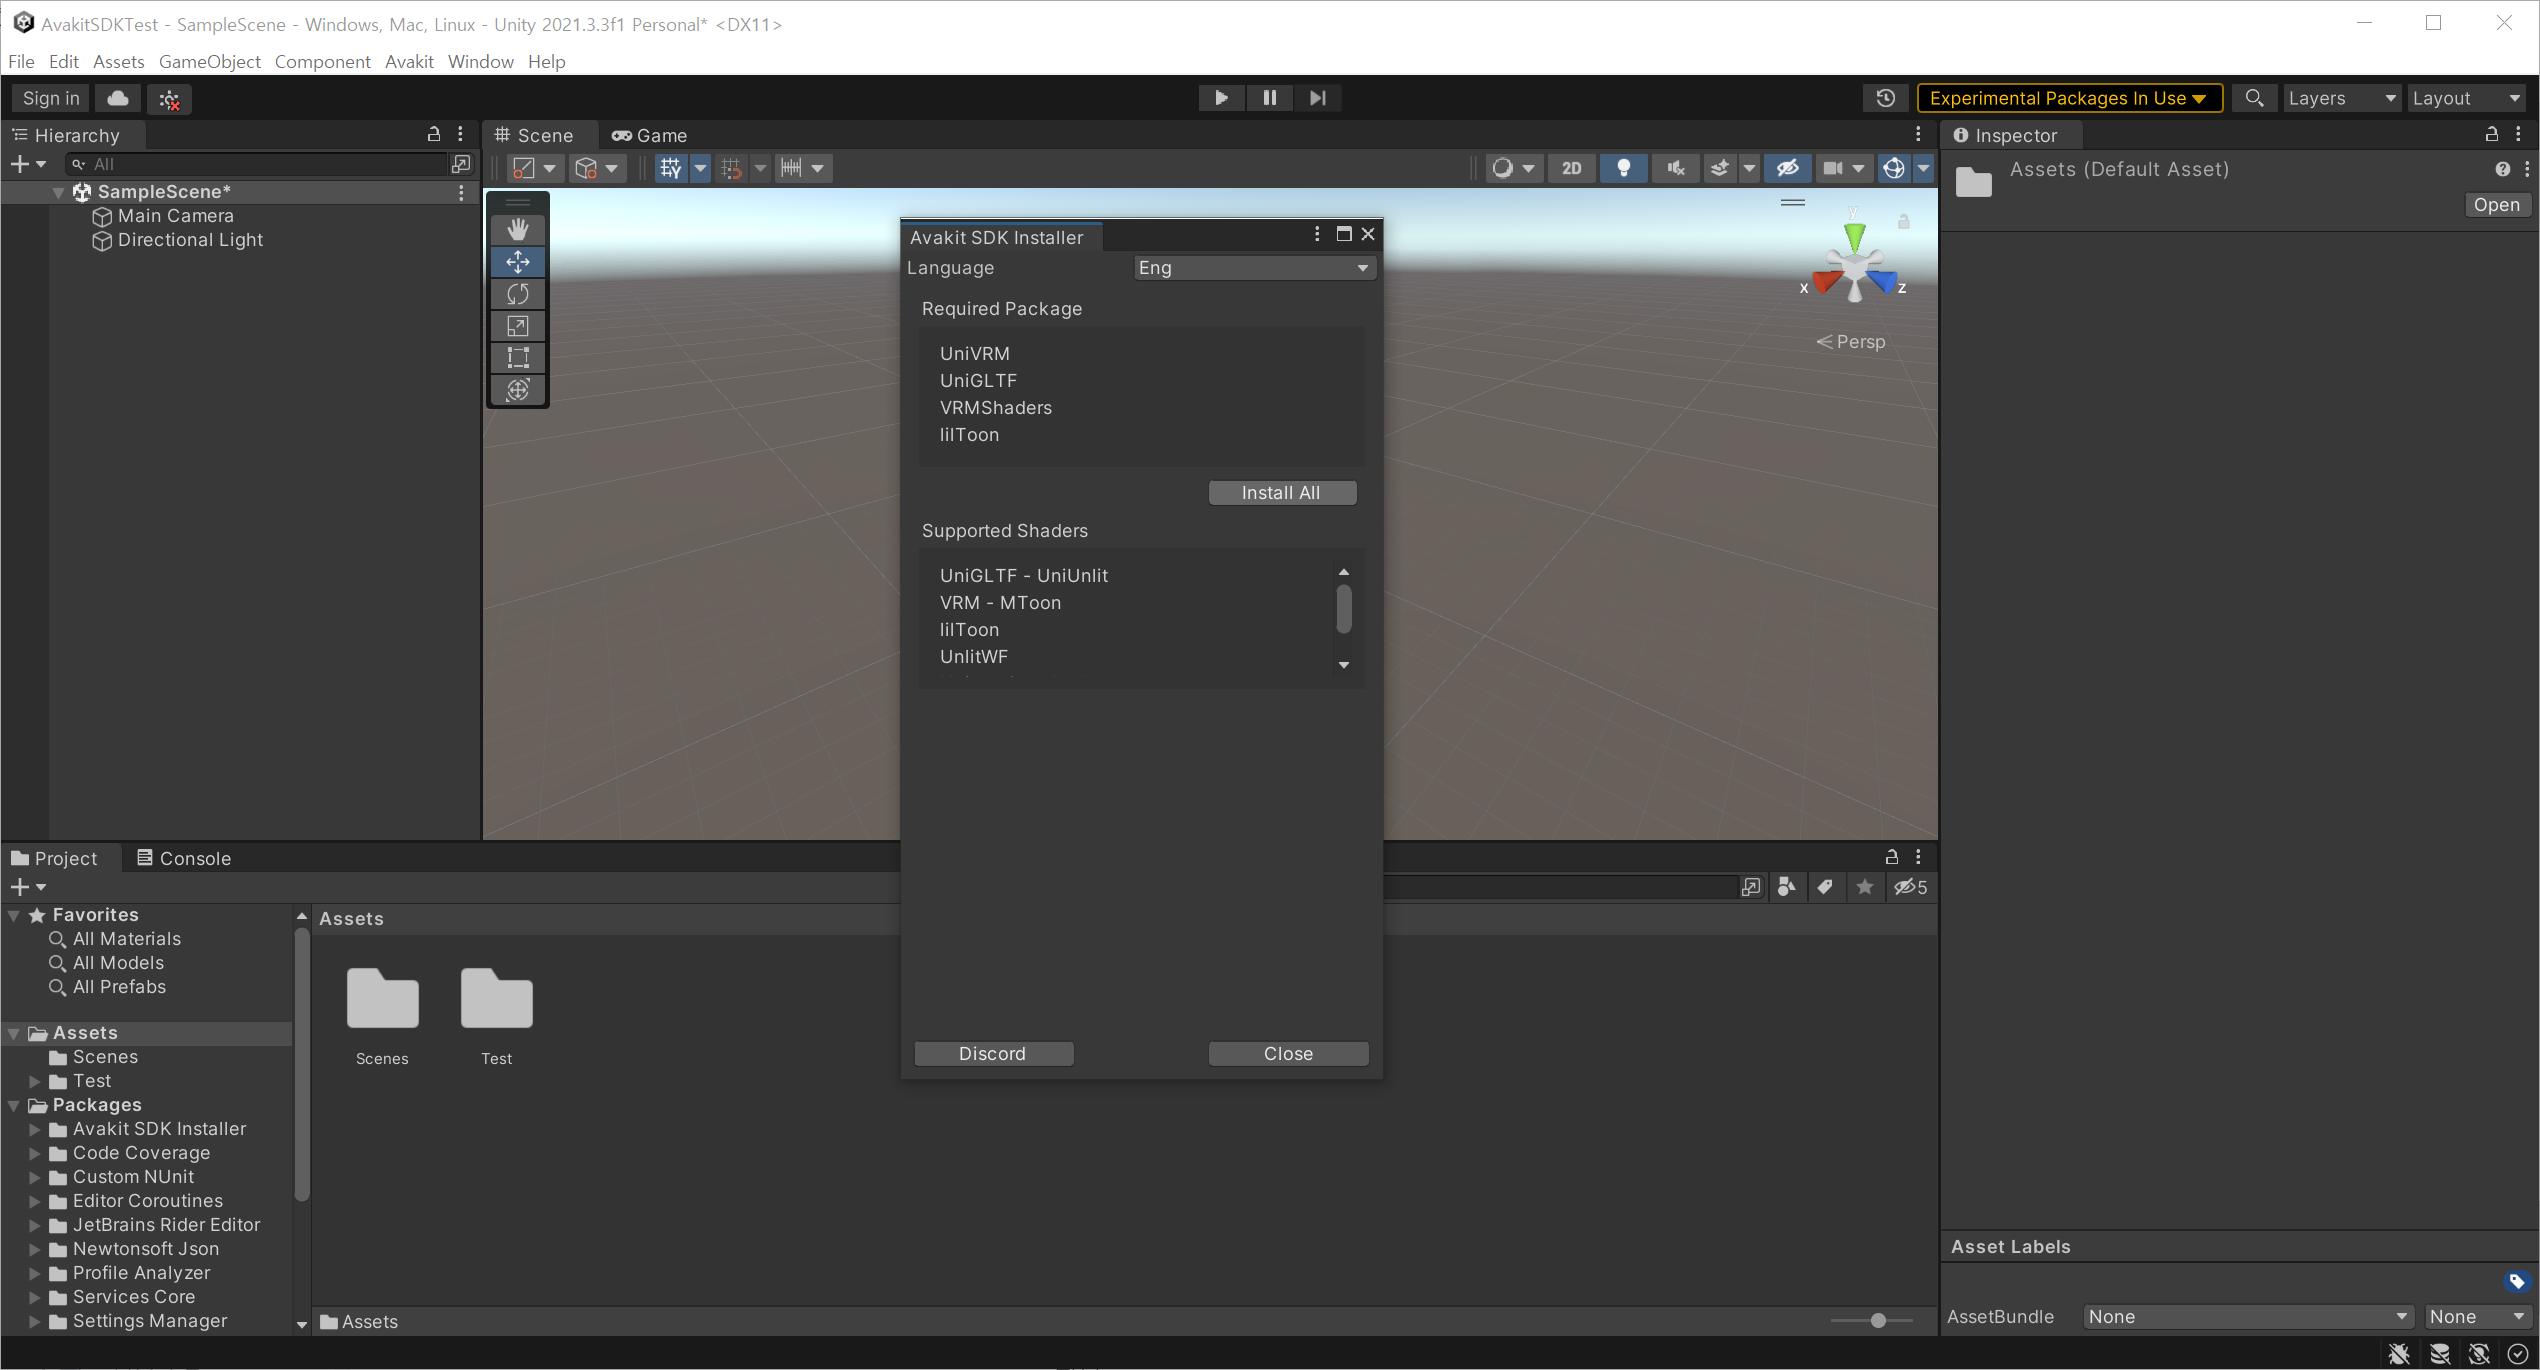This screenshot has width=2540, height=1370.
Task: Open the Language dropdown showing Eng
Action: 1253,267
